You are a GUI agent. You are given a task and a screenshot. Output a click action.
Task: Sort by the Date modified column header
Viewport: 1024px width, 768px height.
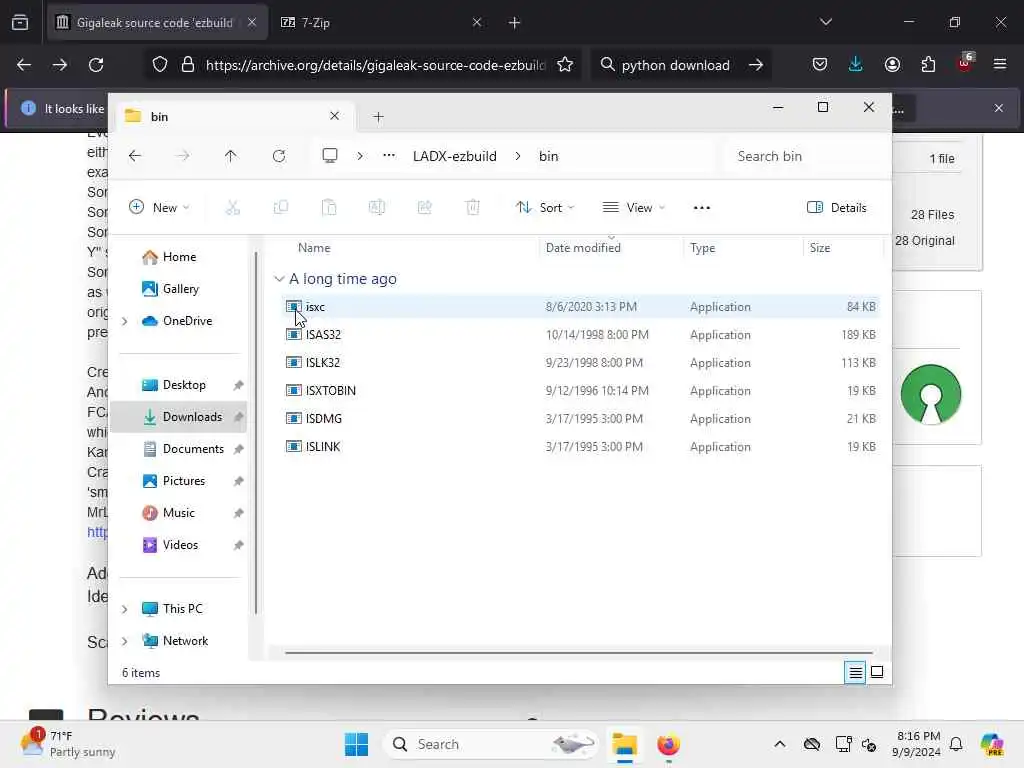coord(583,248)
